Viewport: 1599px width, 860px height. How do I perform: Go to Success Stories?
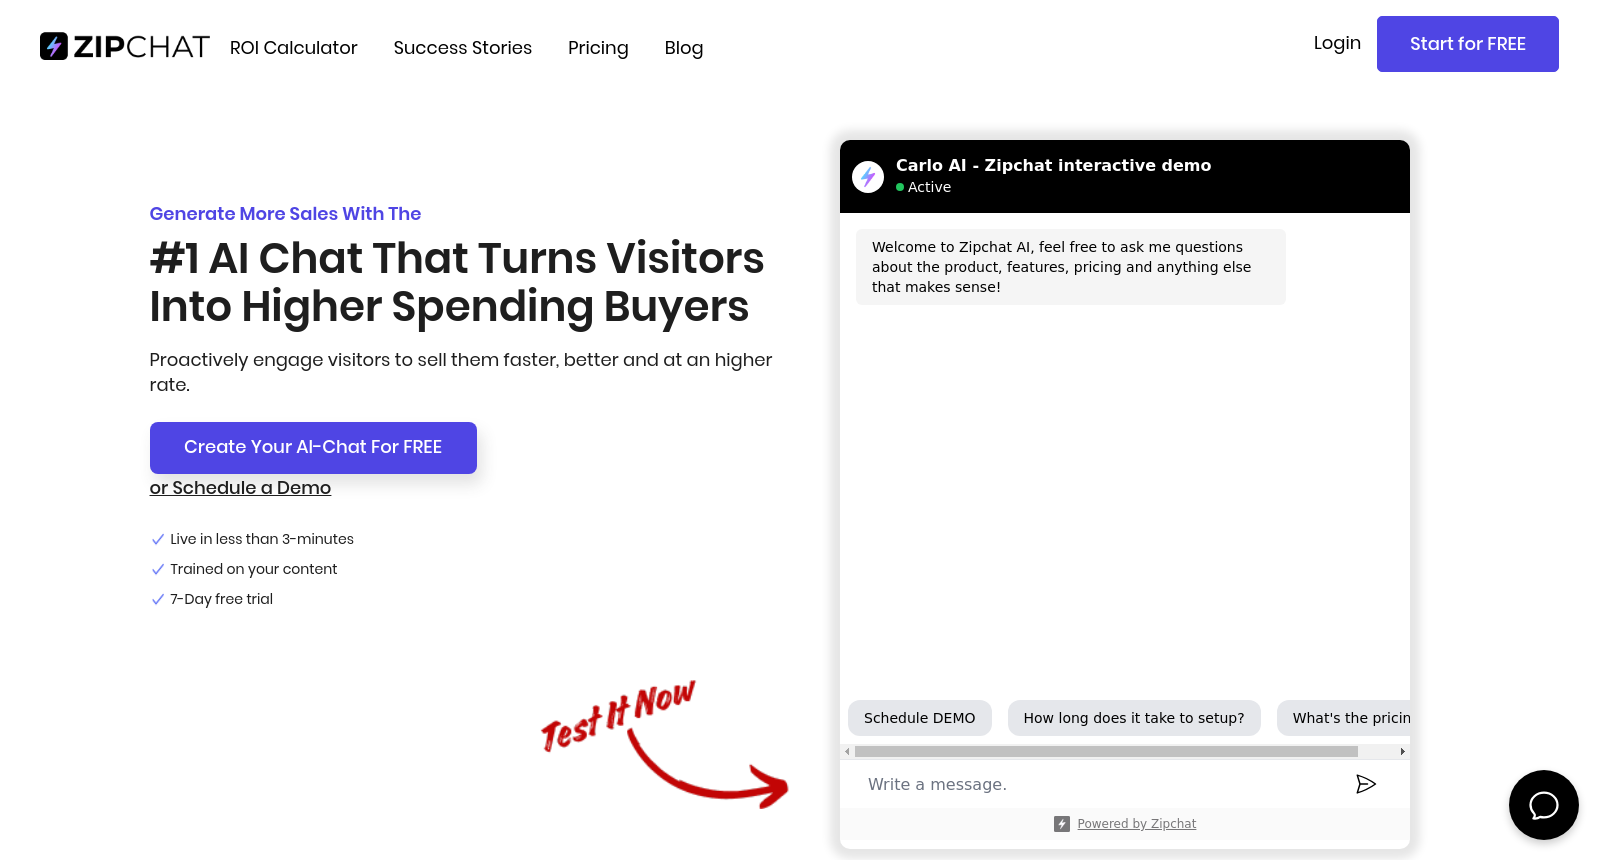tap(462, 48)
